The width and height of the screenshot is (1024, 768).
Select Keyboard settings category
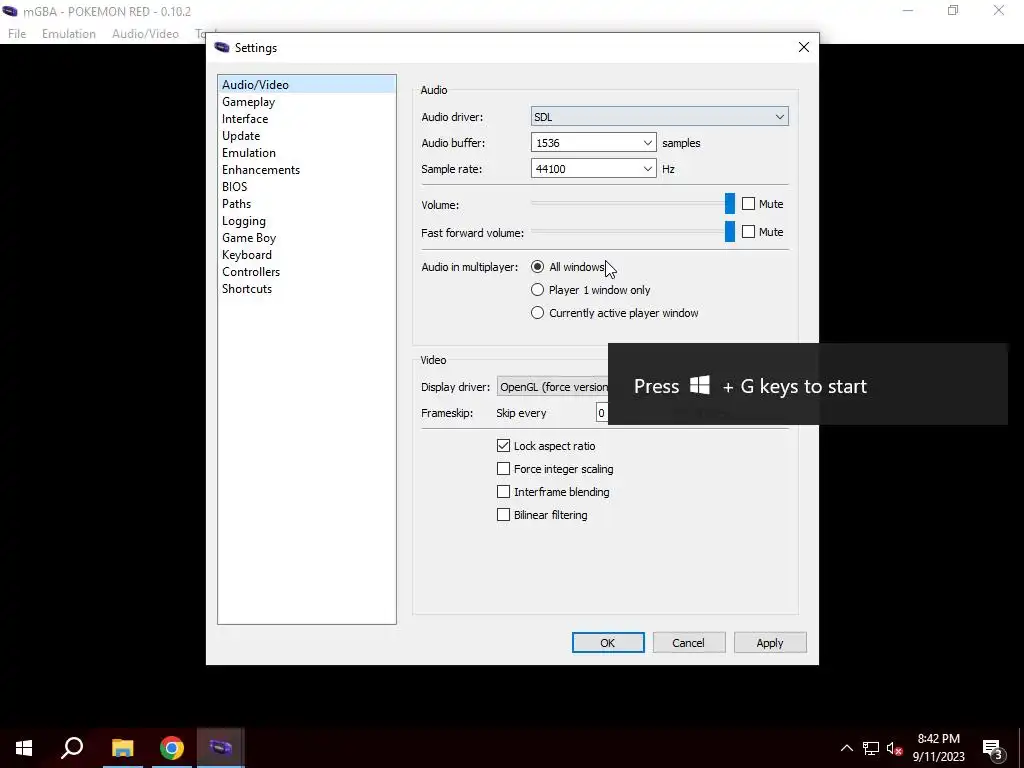click(x=307, y=255)
